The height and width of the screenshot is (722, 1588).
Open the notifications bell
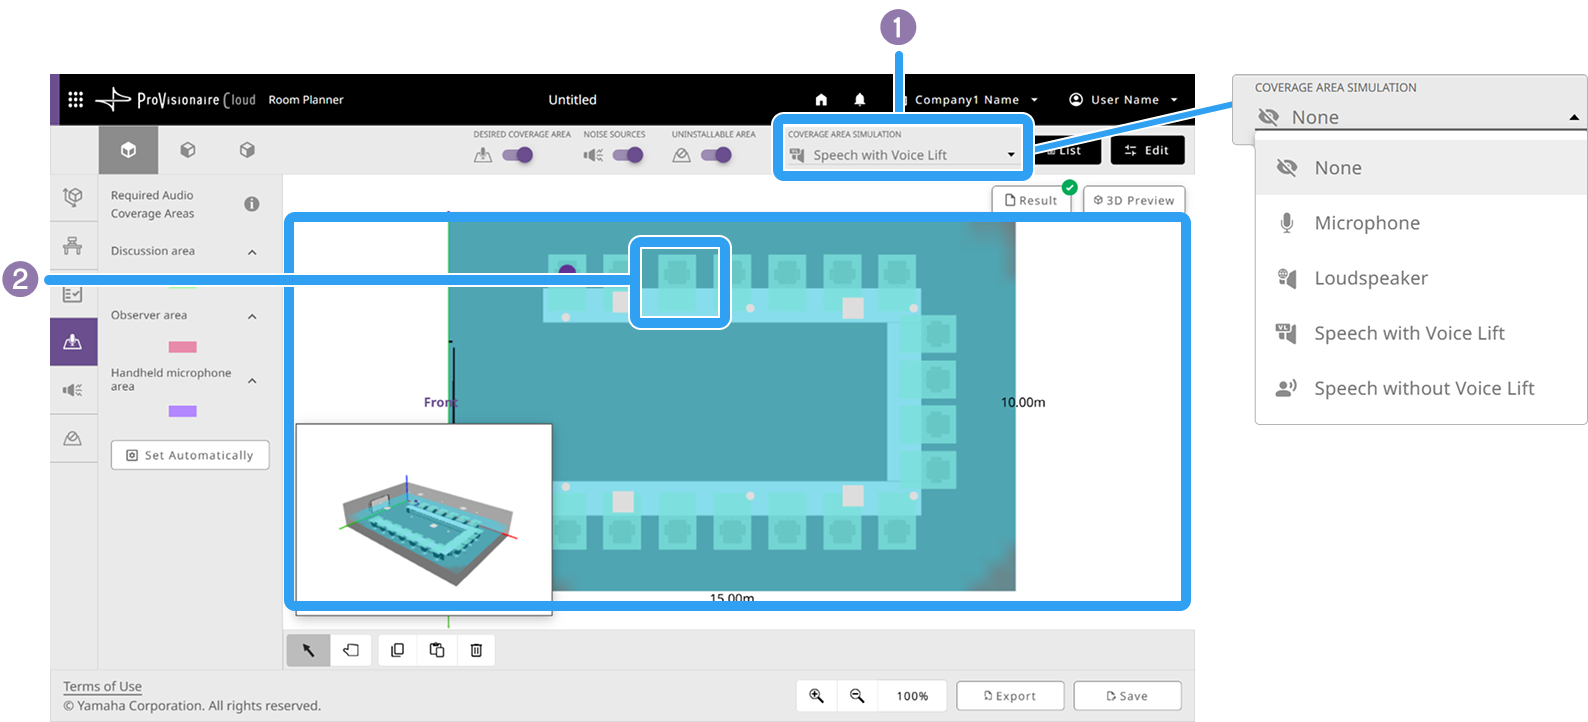pyautogui.click(x=860, y=100)
